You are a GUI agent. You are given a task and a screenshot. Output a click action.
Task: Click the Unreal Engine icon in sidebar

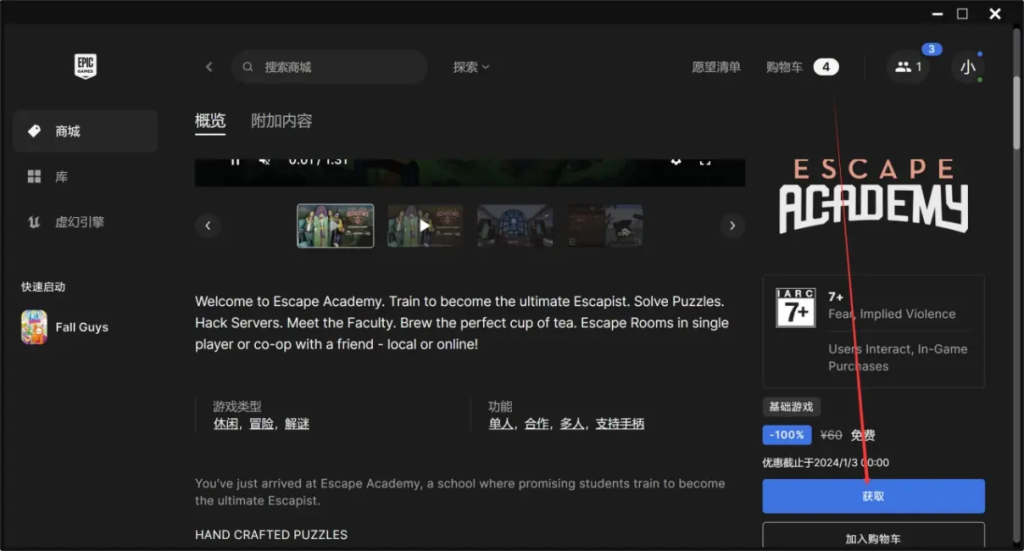(34, 222)
